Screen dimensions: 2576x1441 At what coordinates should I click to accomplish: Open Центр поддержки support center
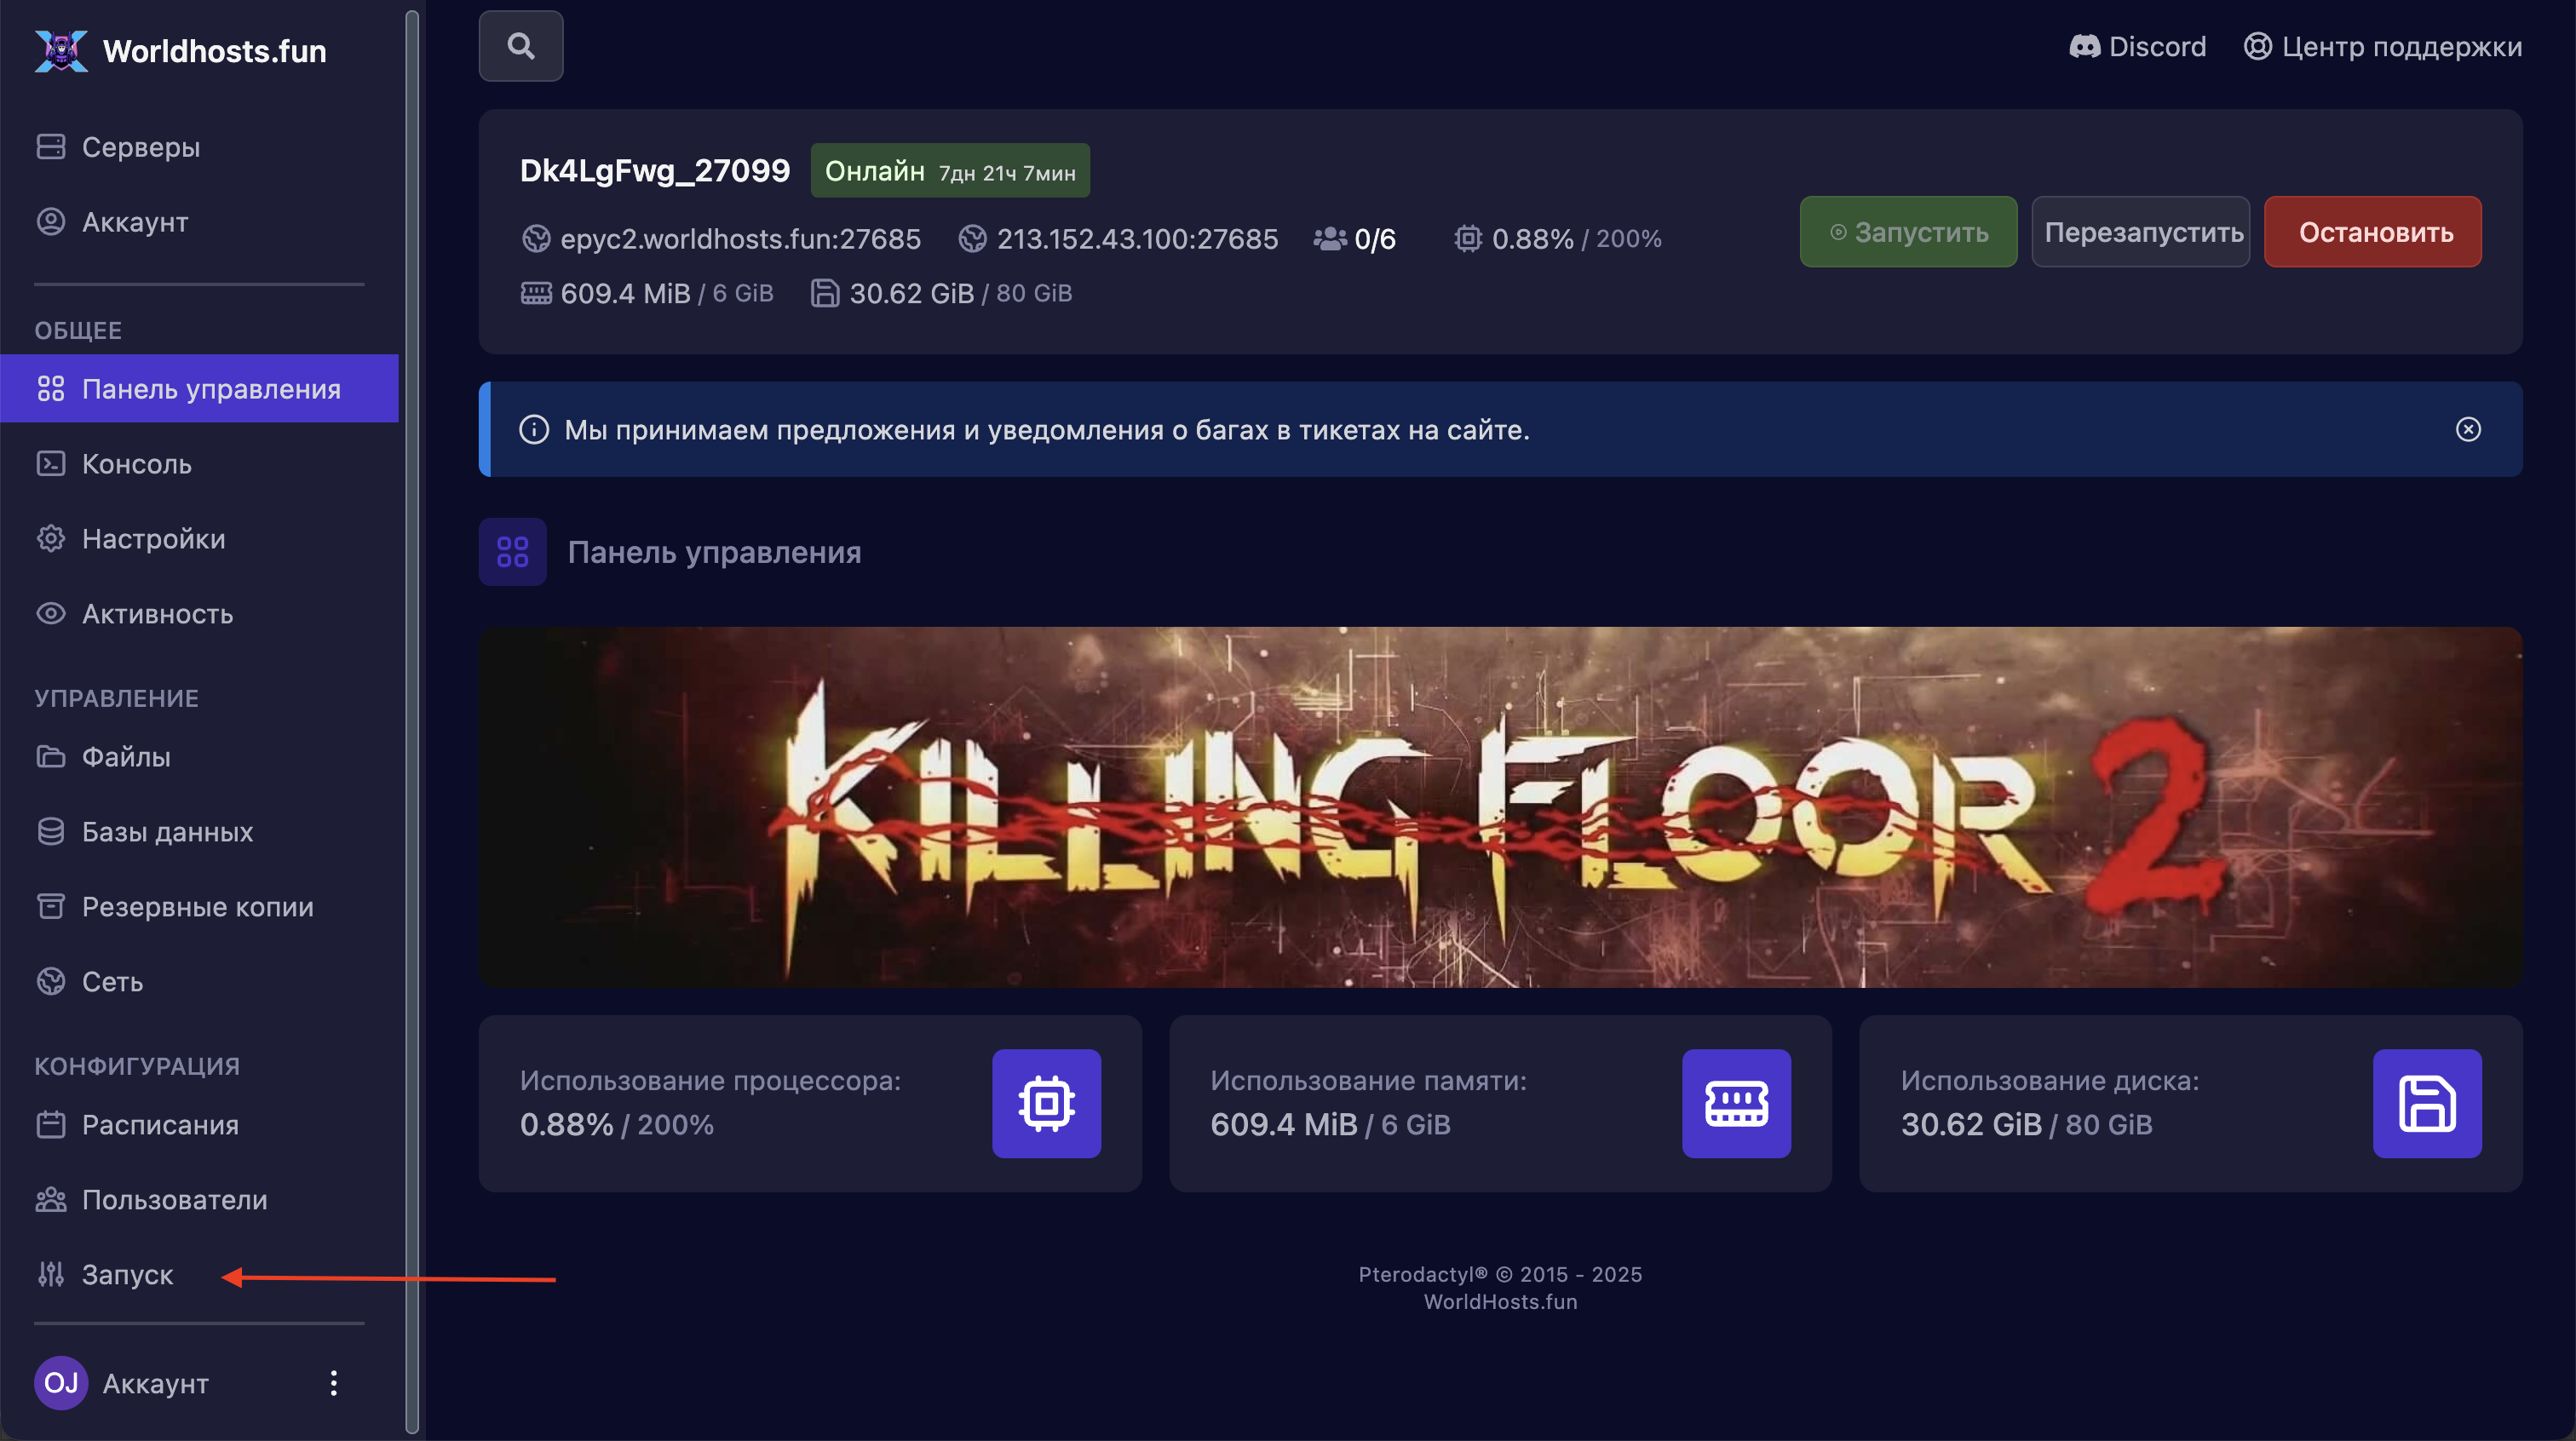click(x=2382, y=47)
